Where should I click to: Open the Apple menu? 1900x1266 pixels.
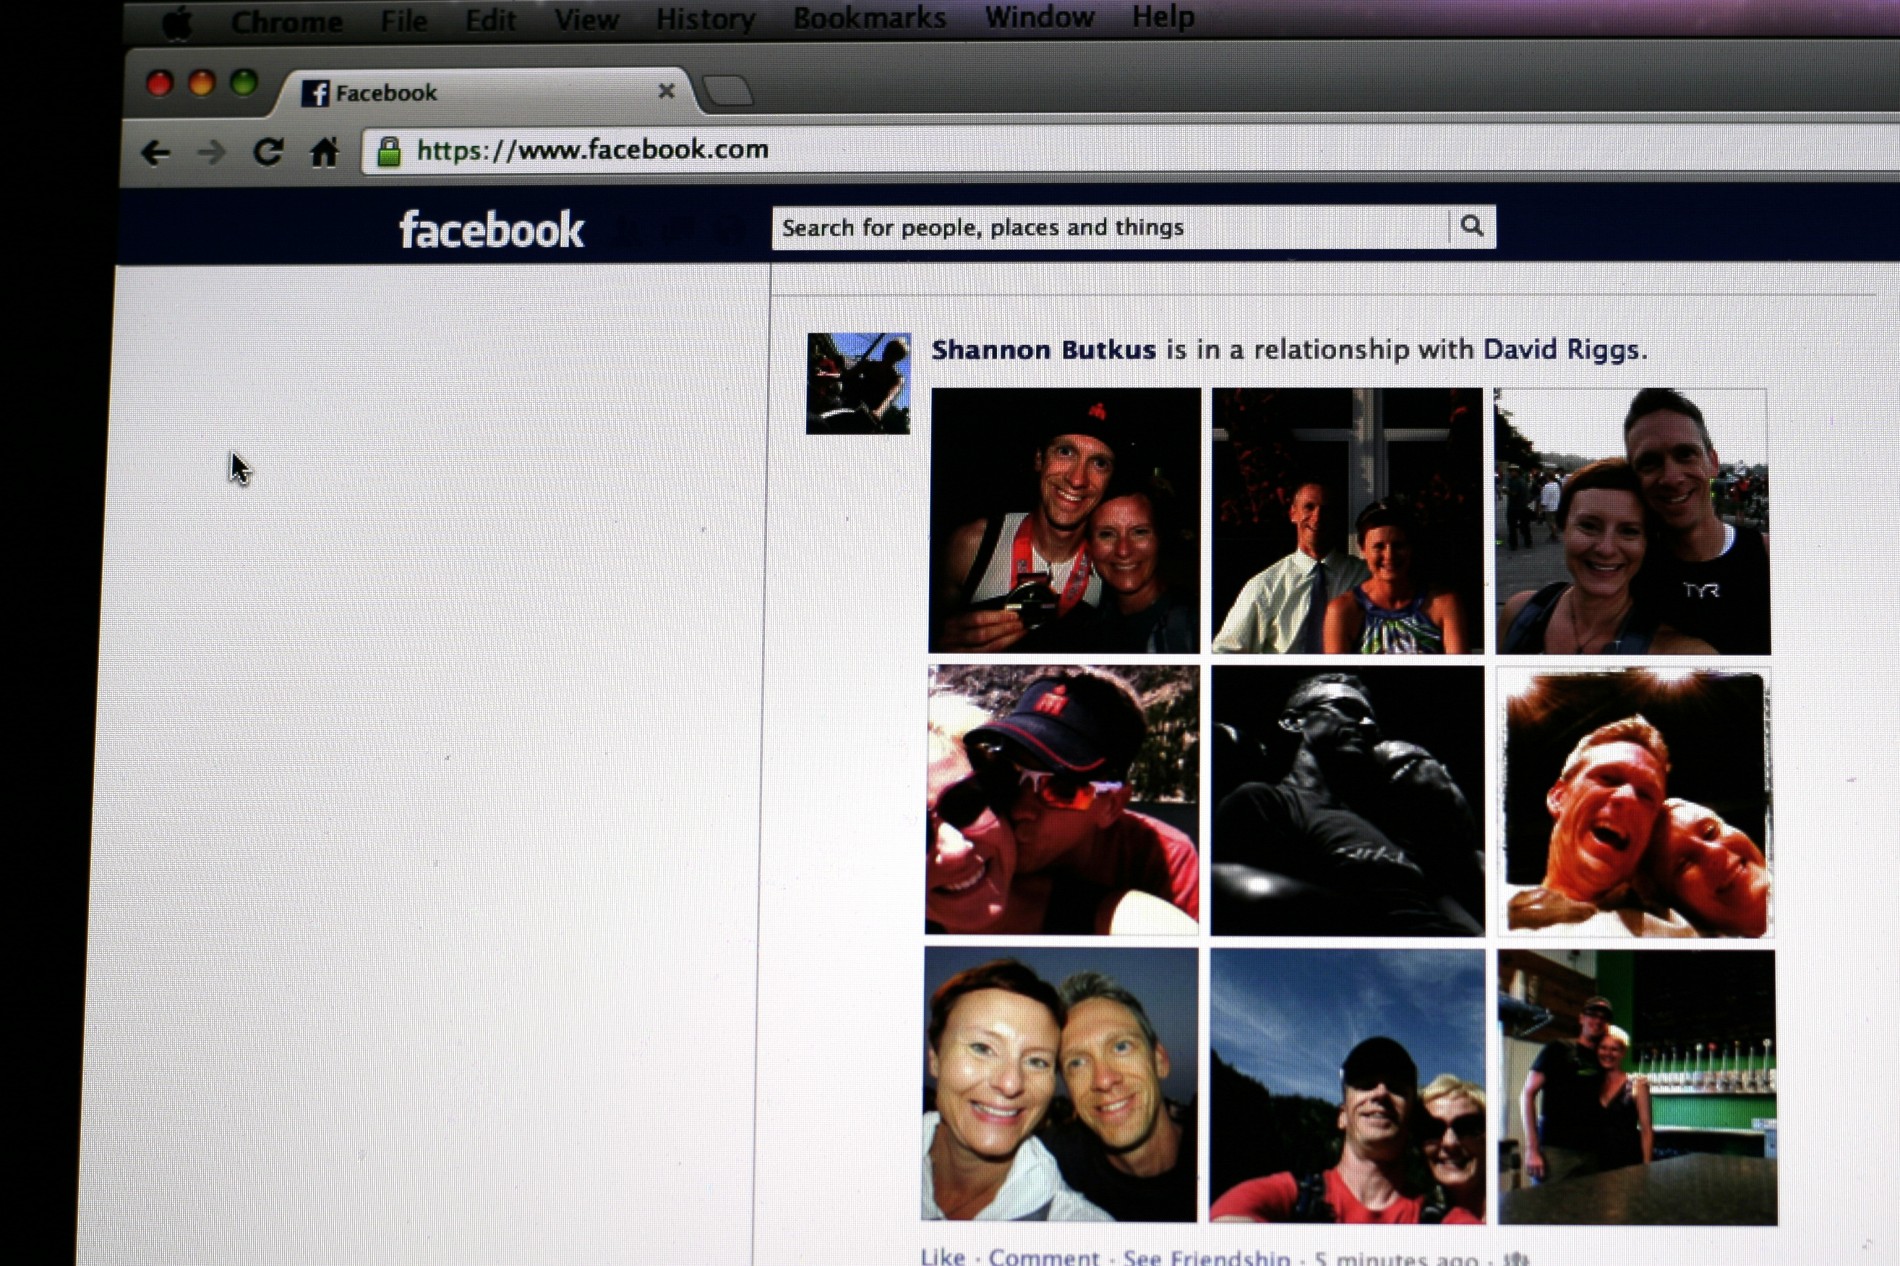pyautogui.click(x=177, y=22)
